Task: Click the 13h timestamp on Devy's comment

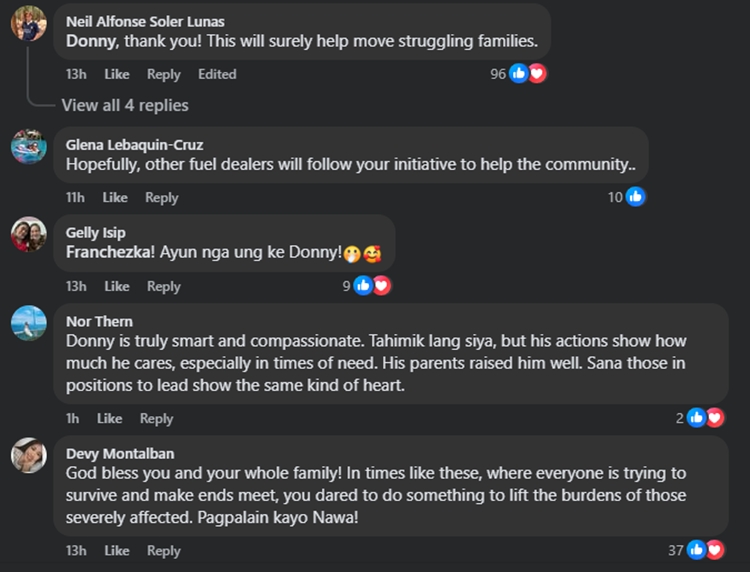Action: pos(76,550)
